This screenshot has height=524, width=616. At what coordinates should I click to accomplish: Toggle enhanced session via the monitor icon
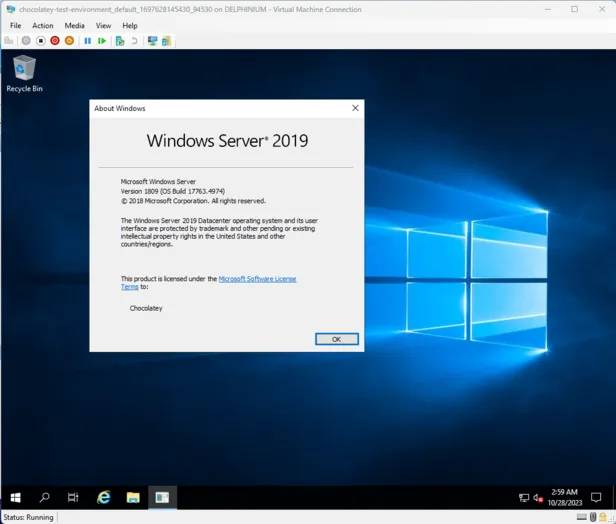click(152, 41)
